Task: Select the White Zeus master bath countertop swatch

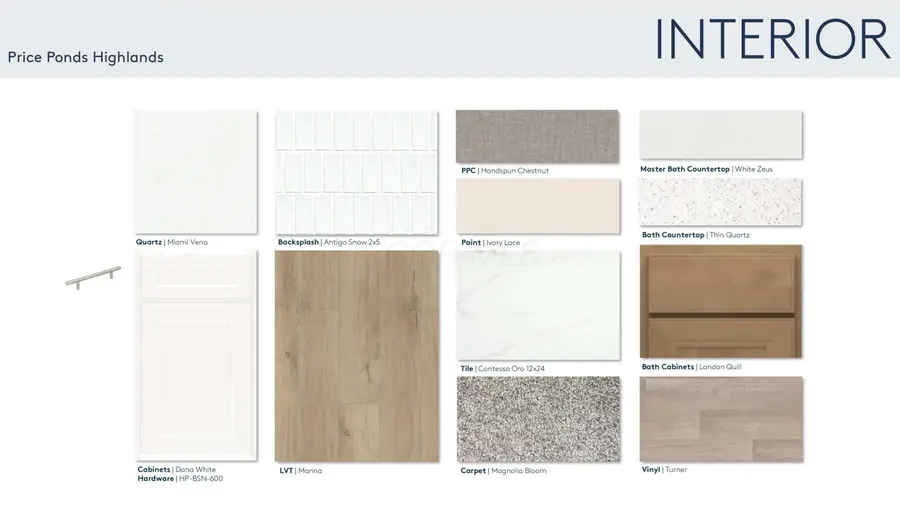Action: [720, 135]
